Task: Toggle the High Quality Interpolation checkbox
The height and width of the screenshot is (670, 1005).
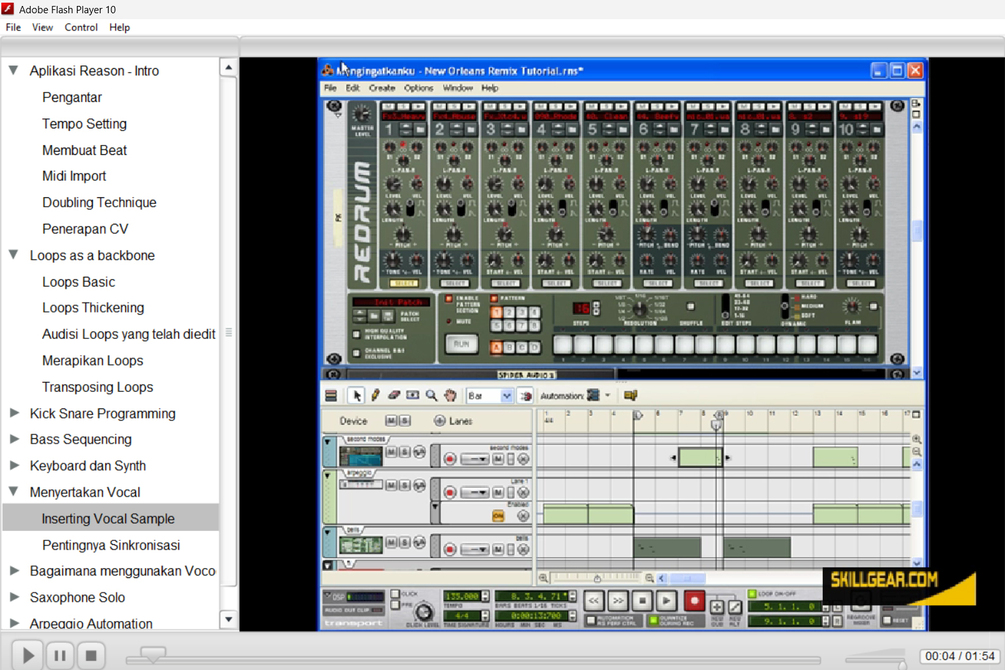Action: [357, 334]
